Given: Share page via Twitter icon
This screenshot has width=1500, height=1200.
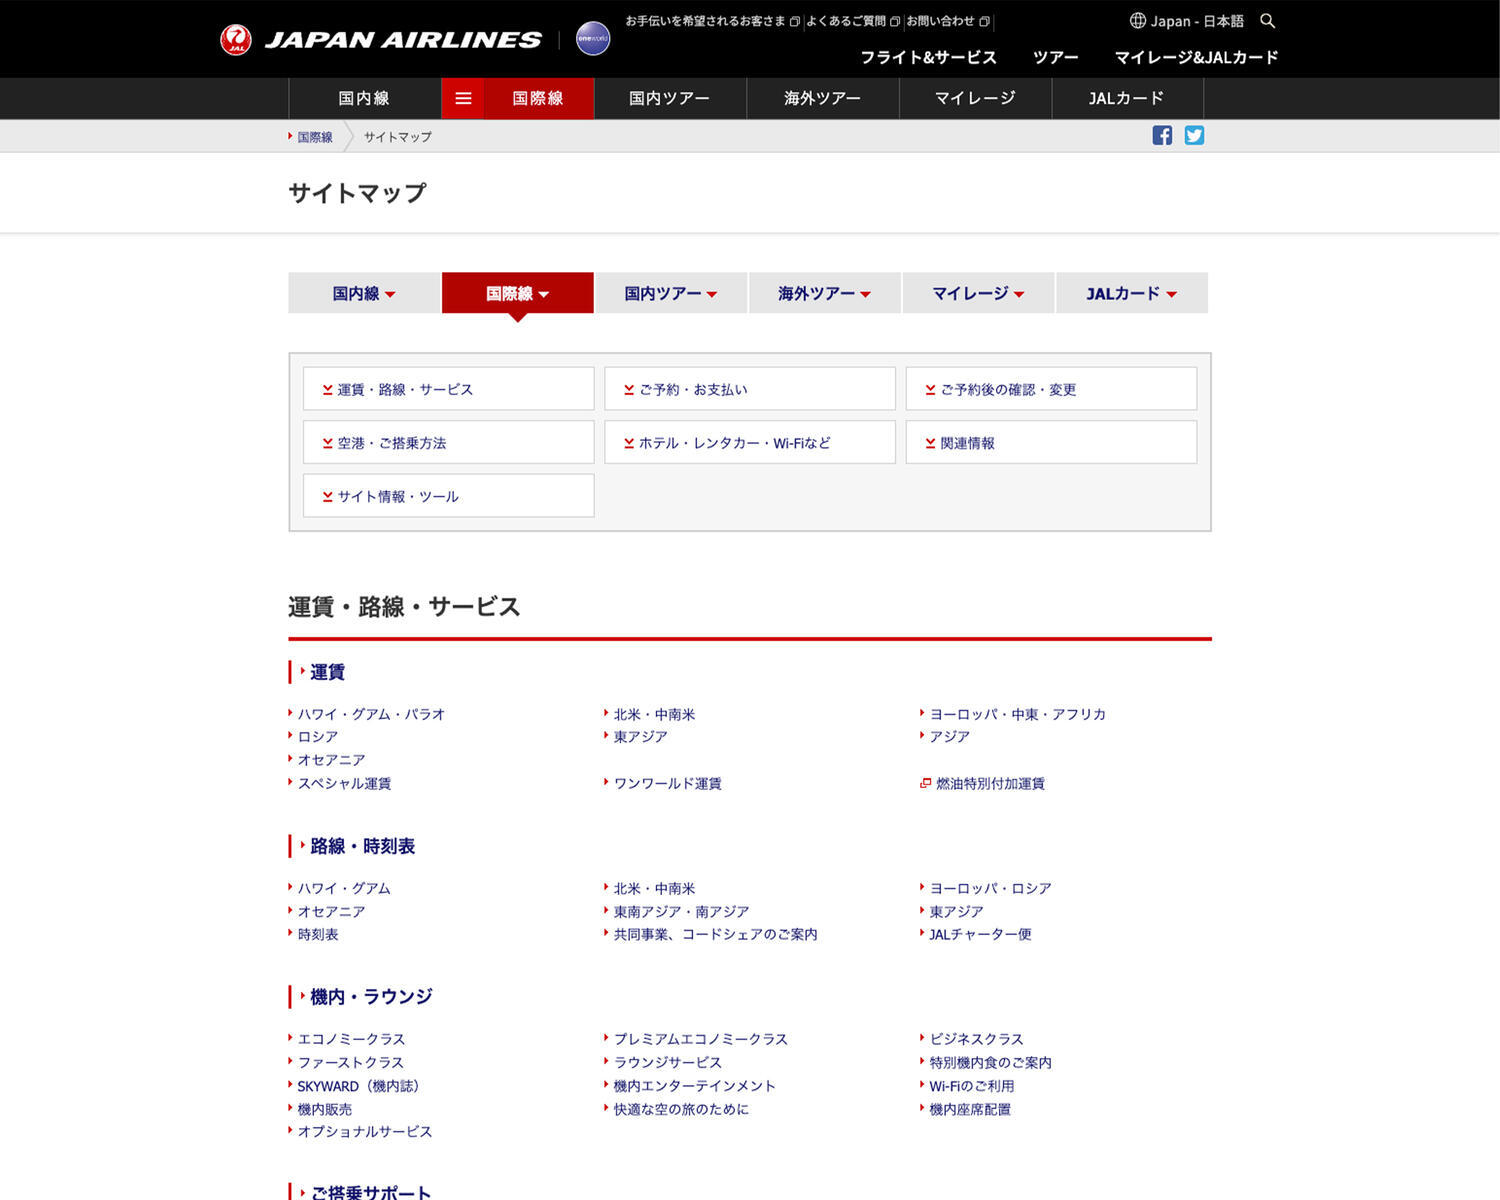Looking at the screenshot, I should point(1194,136).
